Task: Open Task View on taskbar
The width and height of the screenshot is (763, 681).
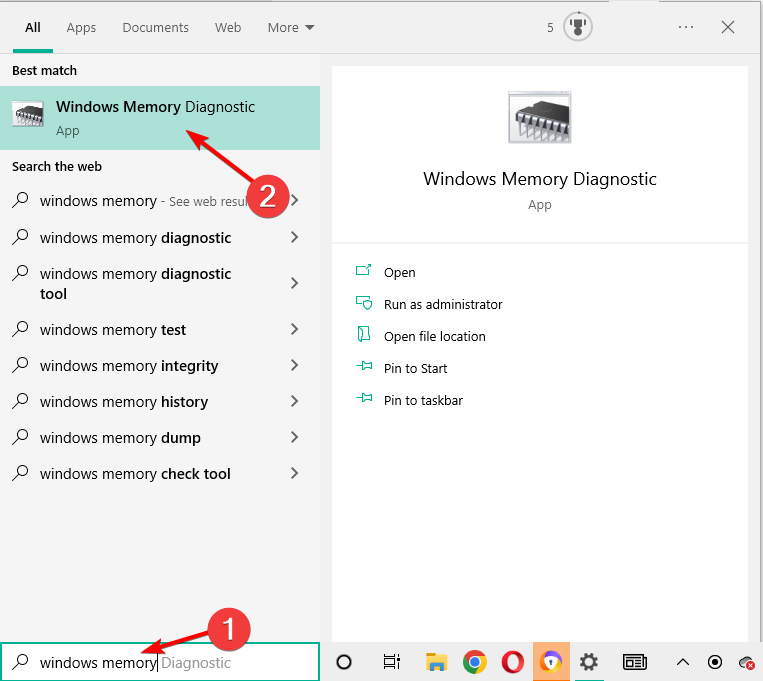Action: (x=392, y=662)
